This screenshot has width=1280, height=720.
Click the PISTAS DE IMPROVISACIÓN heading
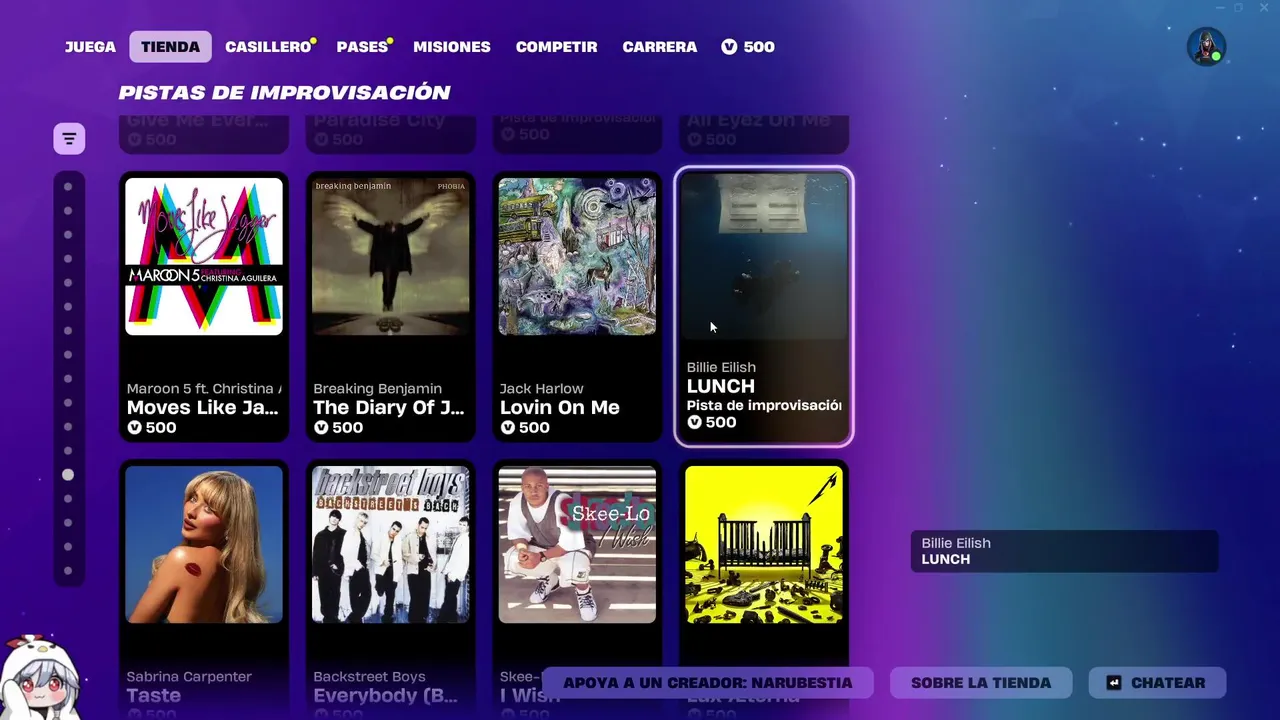coord(285,92)
